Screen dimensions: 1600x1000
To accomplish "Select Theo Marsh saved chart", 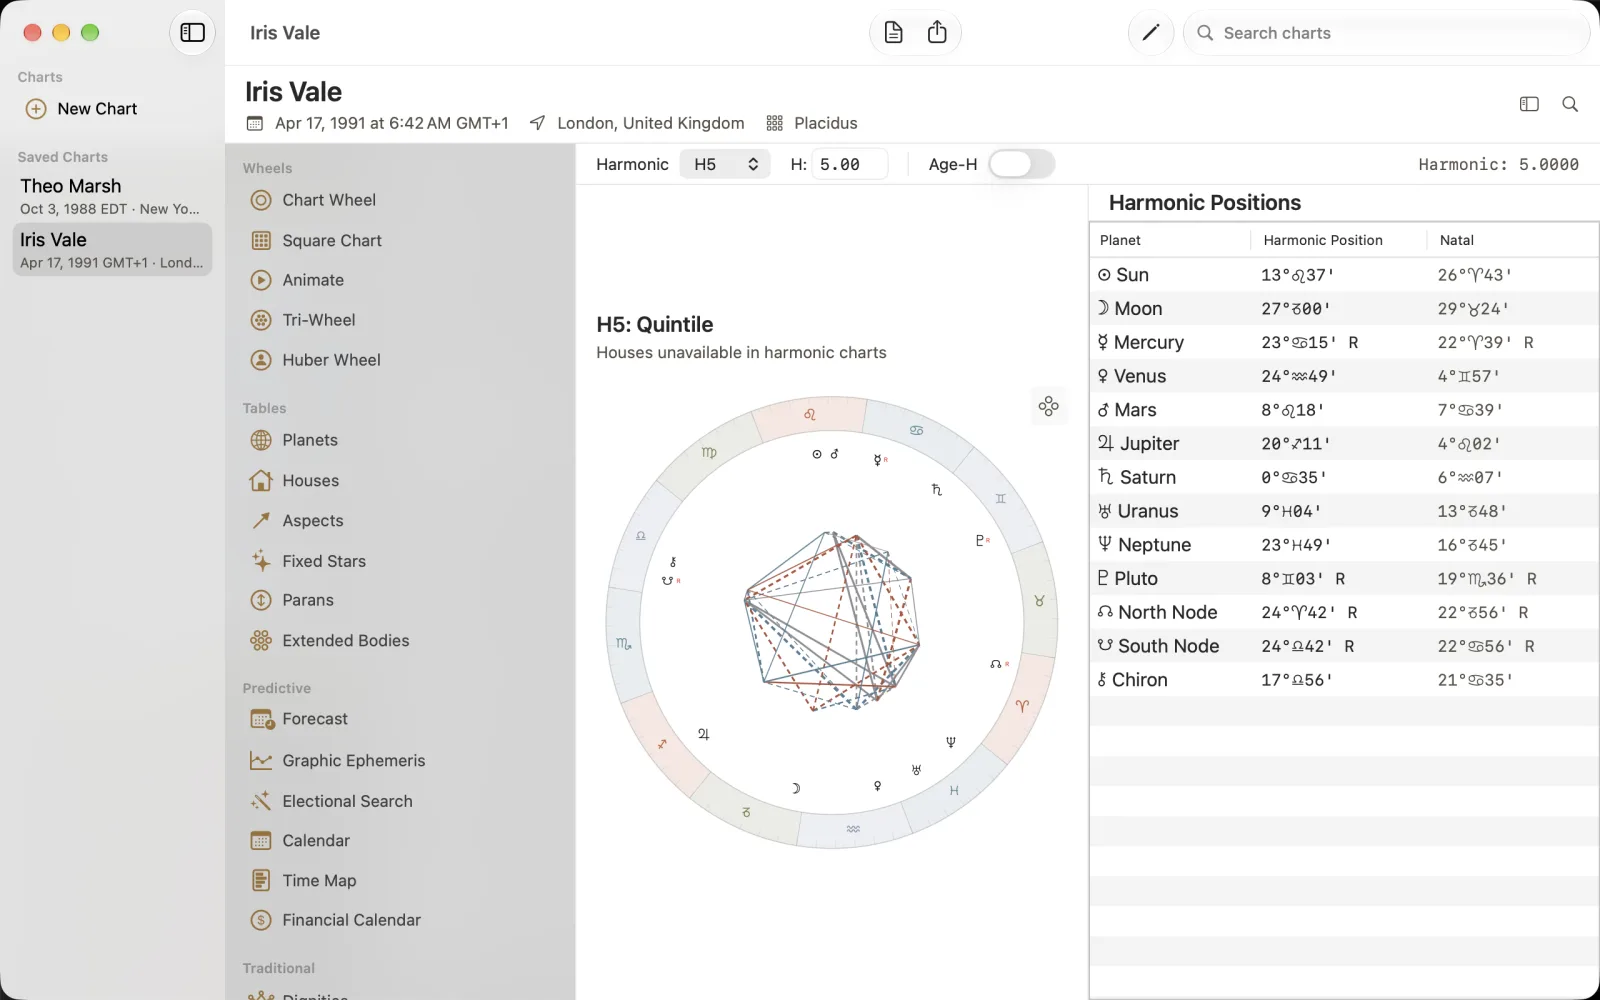I will (112, 196).
